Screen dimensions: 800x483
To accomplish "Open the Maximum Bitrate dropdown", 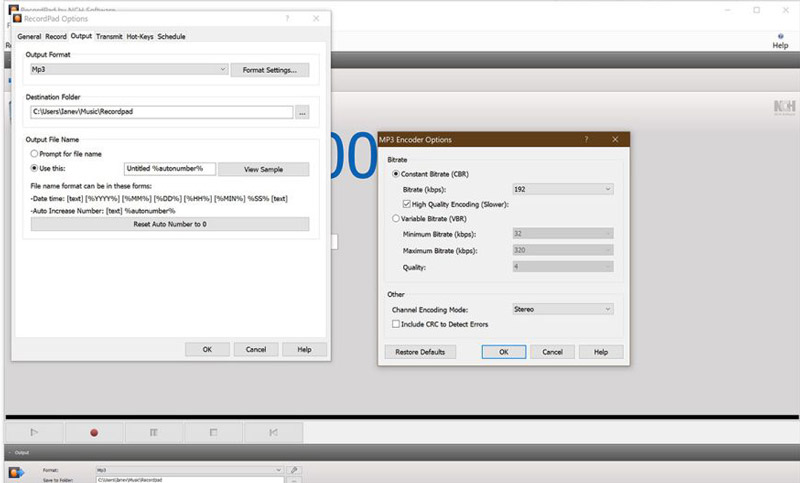I will coord(563,250).
